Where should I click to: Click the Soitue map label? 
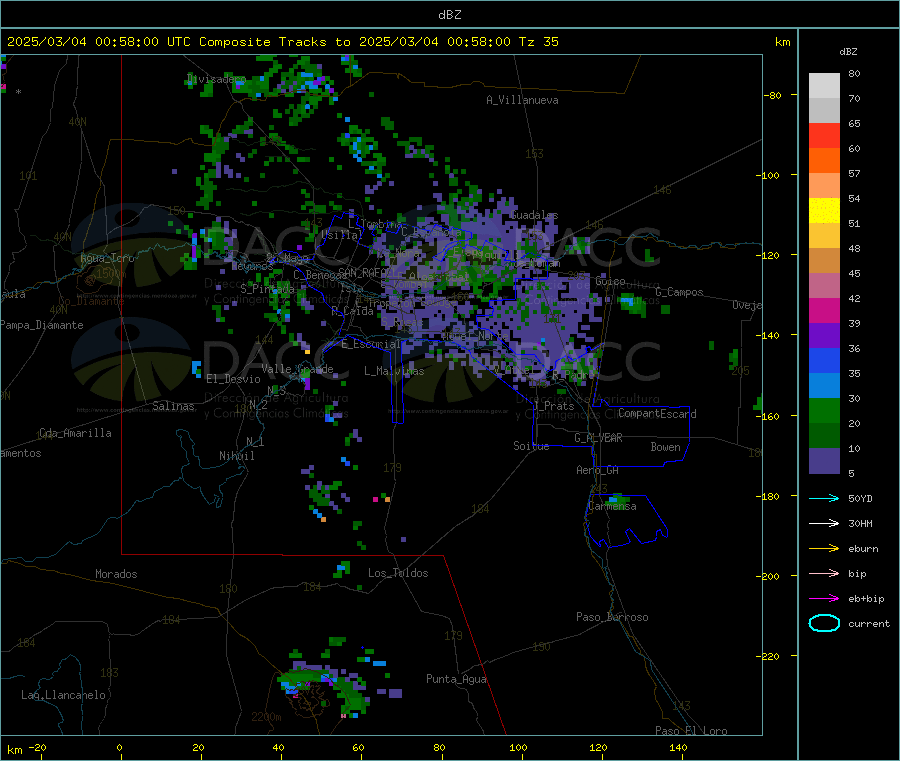pos(531,446)
